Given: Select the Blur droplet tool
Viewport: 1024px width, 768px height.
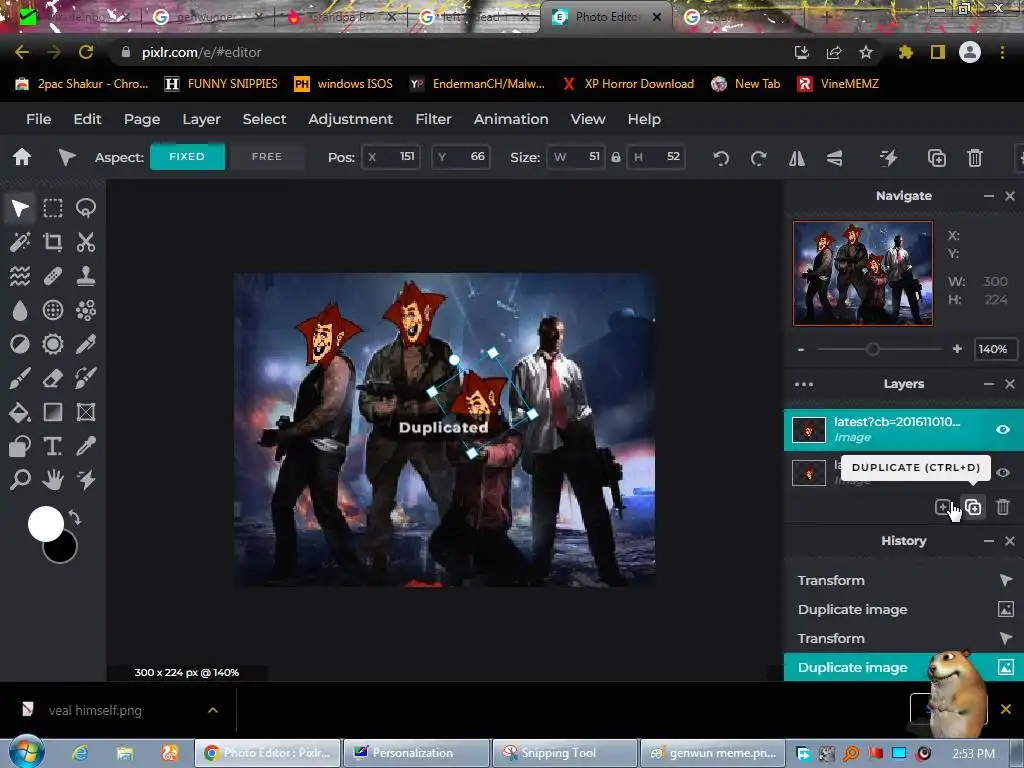Looking at the screenshot, I should (20, 310).
